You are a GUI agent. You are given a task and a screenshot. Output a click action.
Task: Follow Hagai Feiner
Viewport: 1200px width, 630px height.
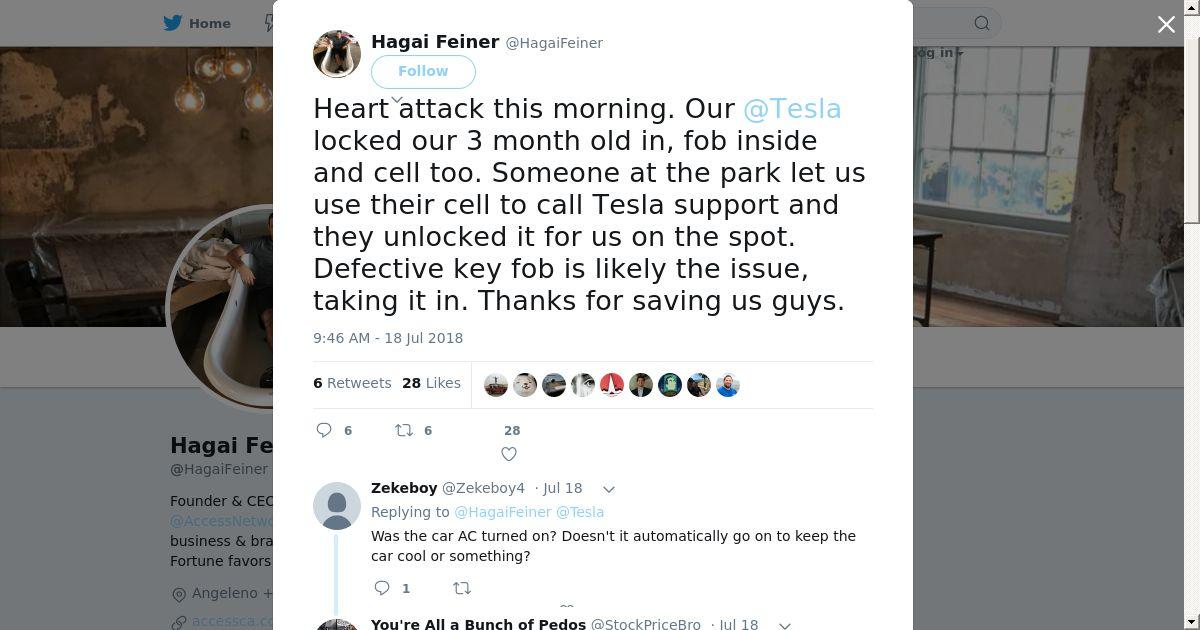pyautogui.click(x=423, y=71)
